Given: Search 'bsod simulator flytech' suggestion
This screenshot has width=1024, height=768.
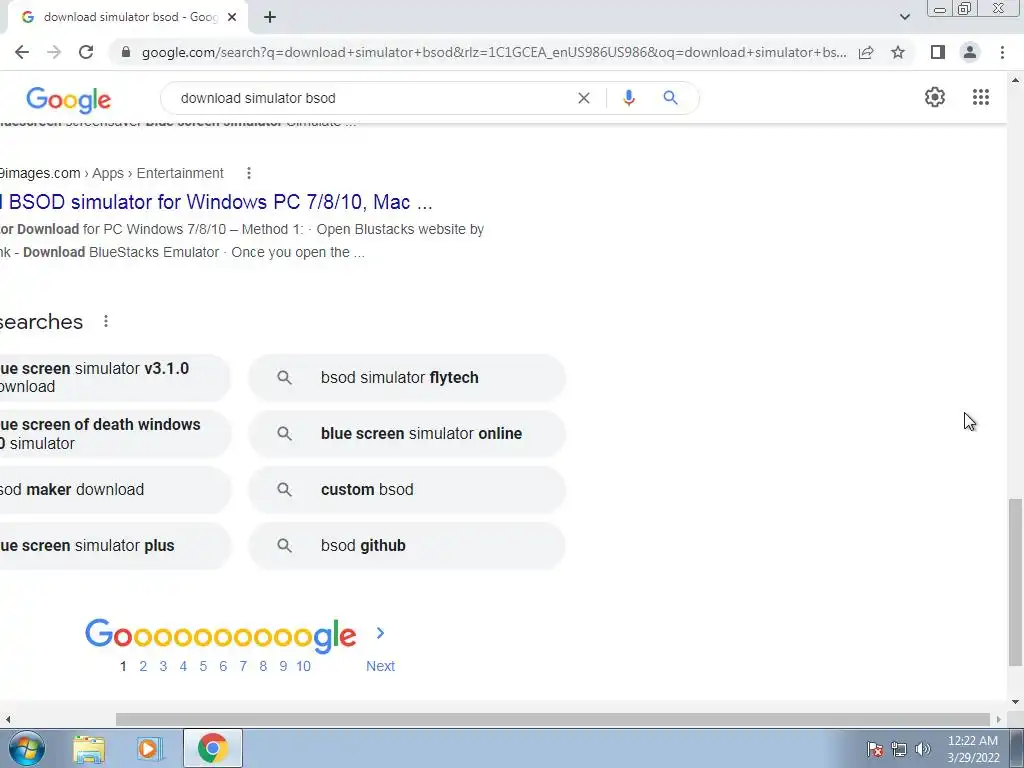Looking at the screenshot, I should pos(407,377).
